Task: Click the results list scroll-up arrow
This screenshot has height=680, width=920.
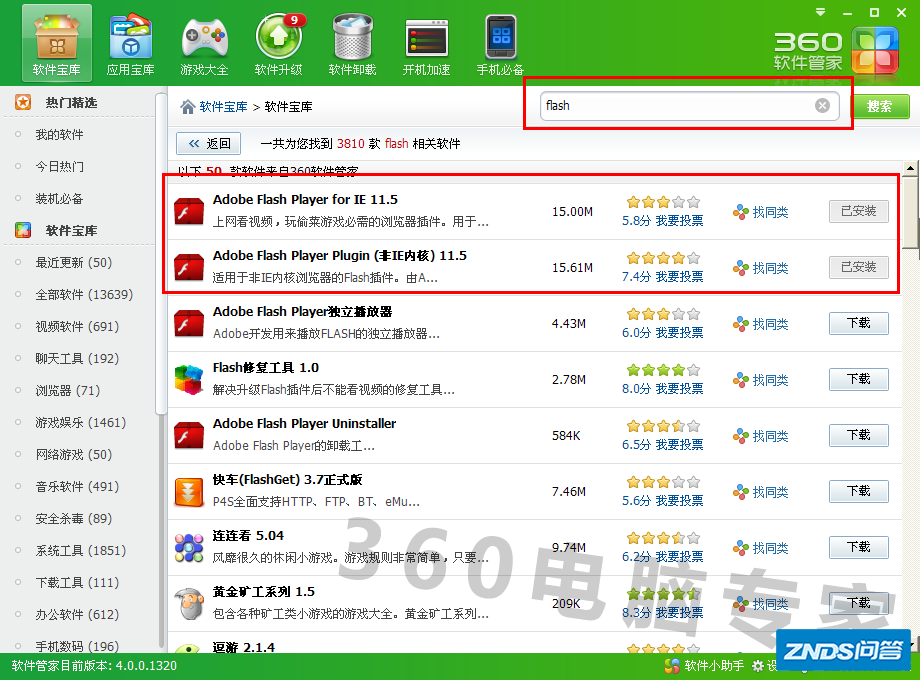Action: tap(910, 168)
